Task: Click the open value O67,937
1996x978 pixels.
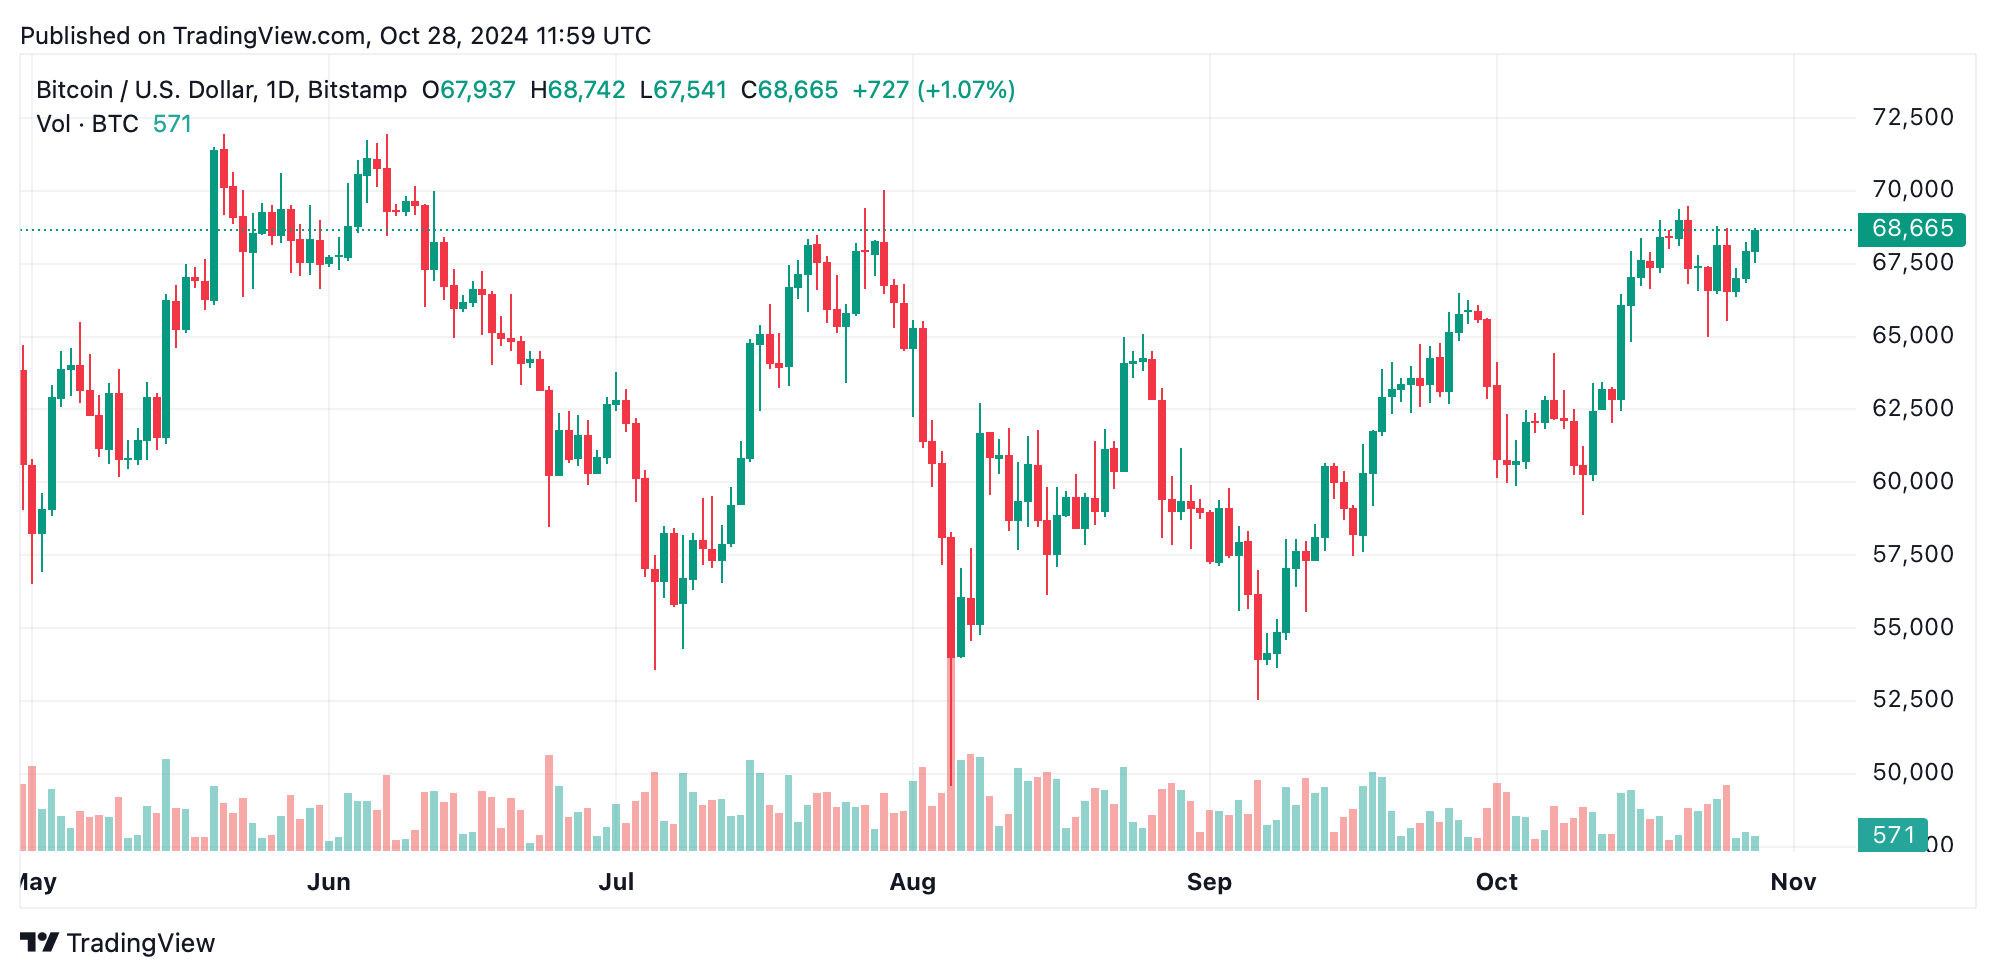Action: click(469, 90)
